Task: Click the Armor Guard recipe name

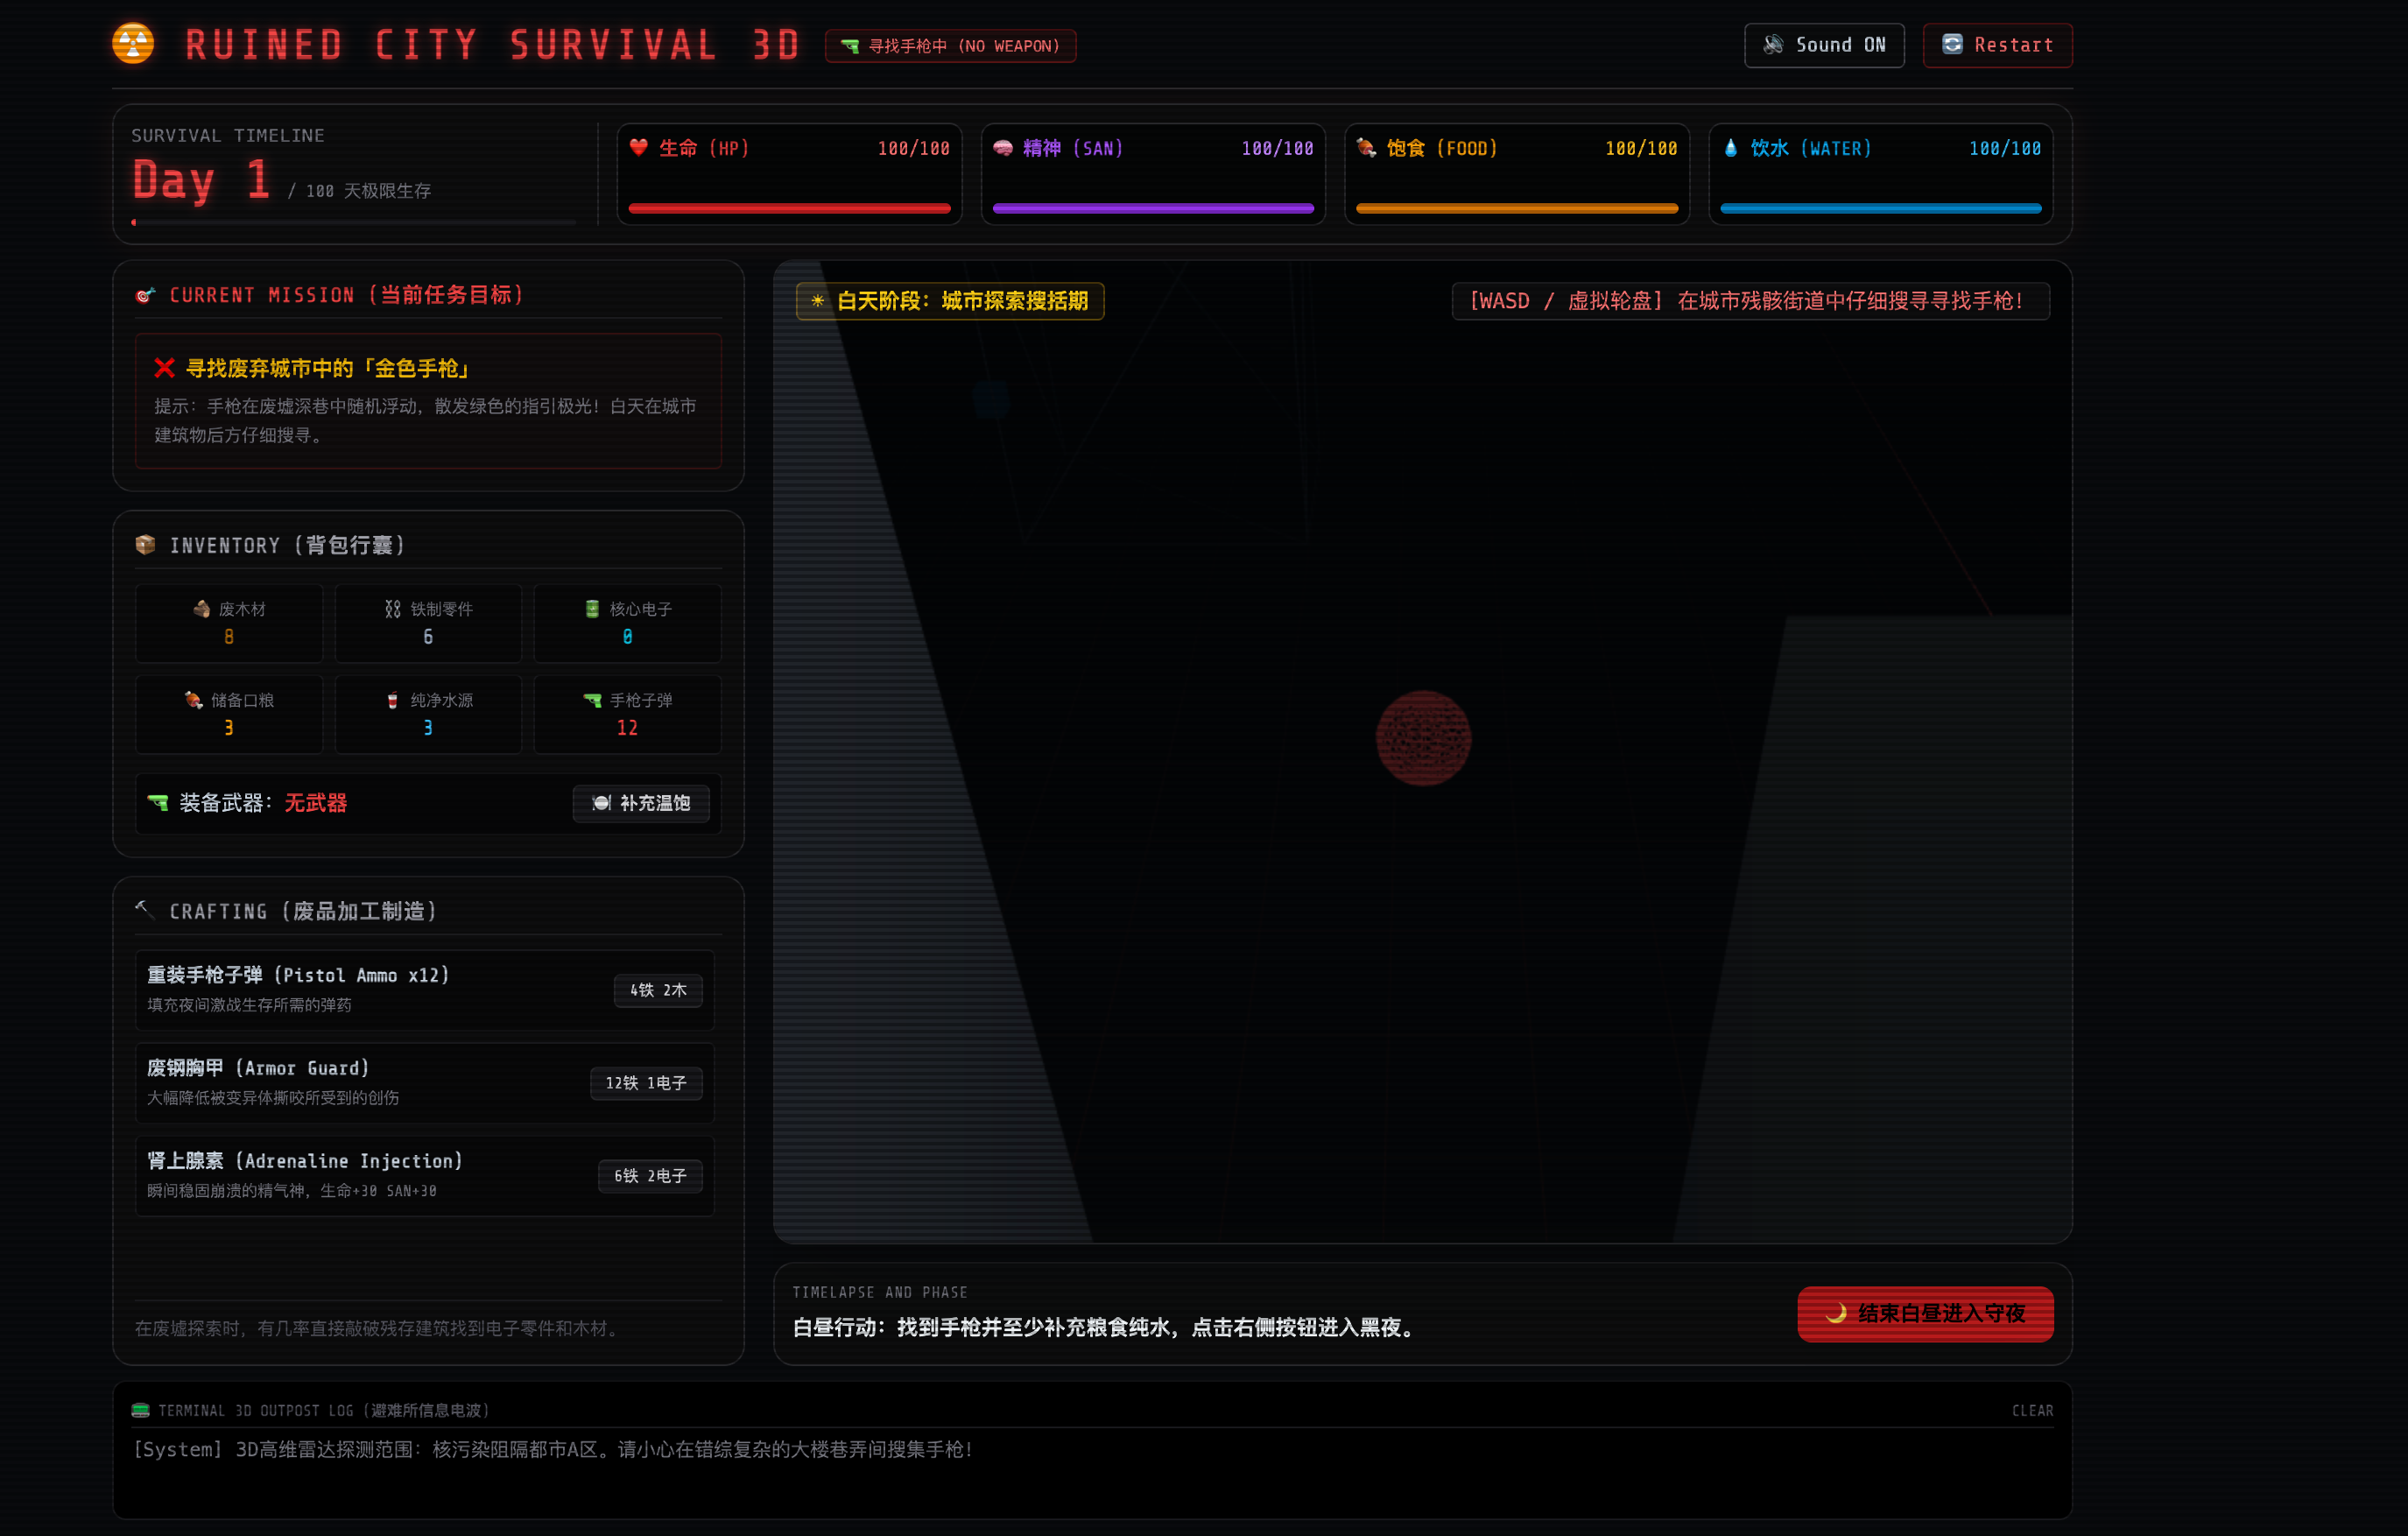Action: coord(258,1068)
